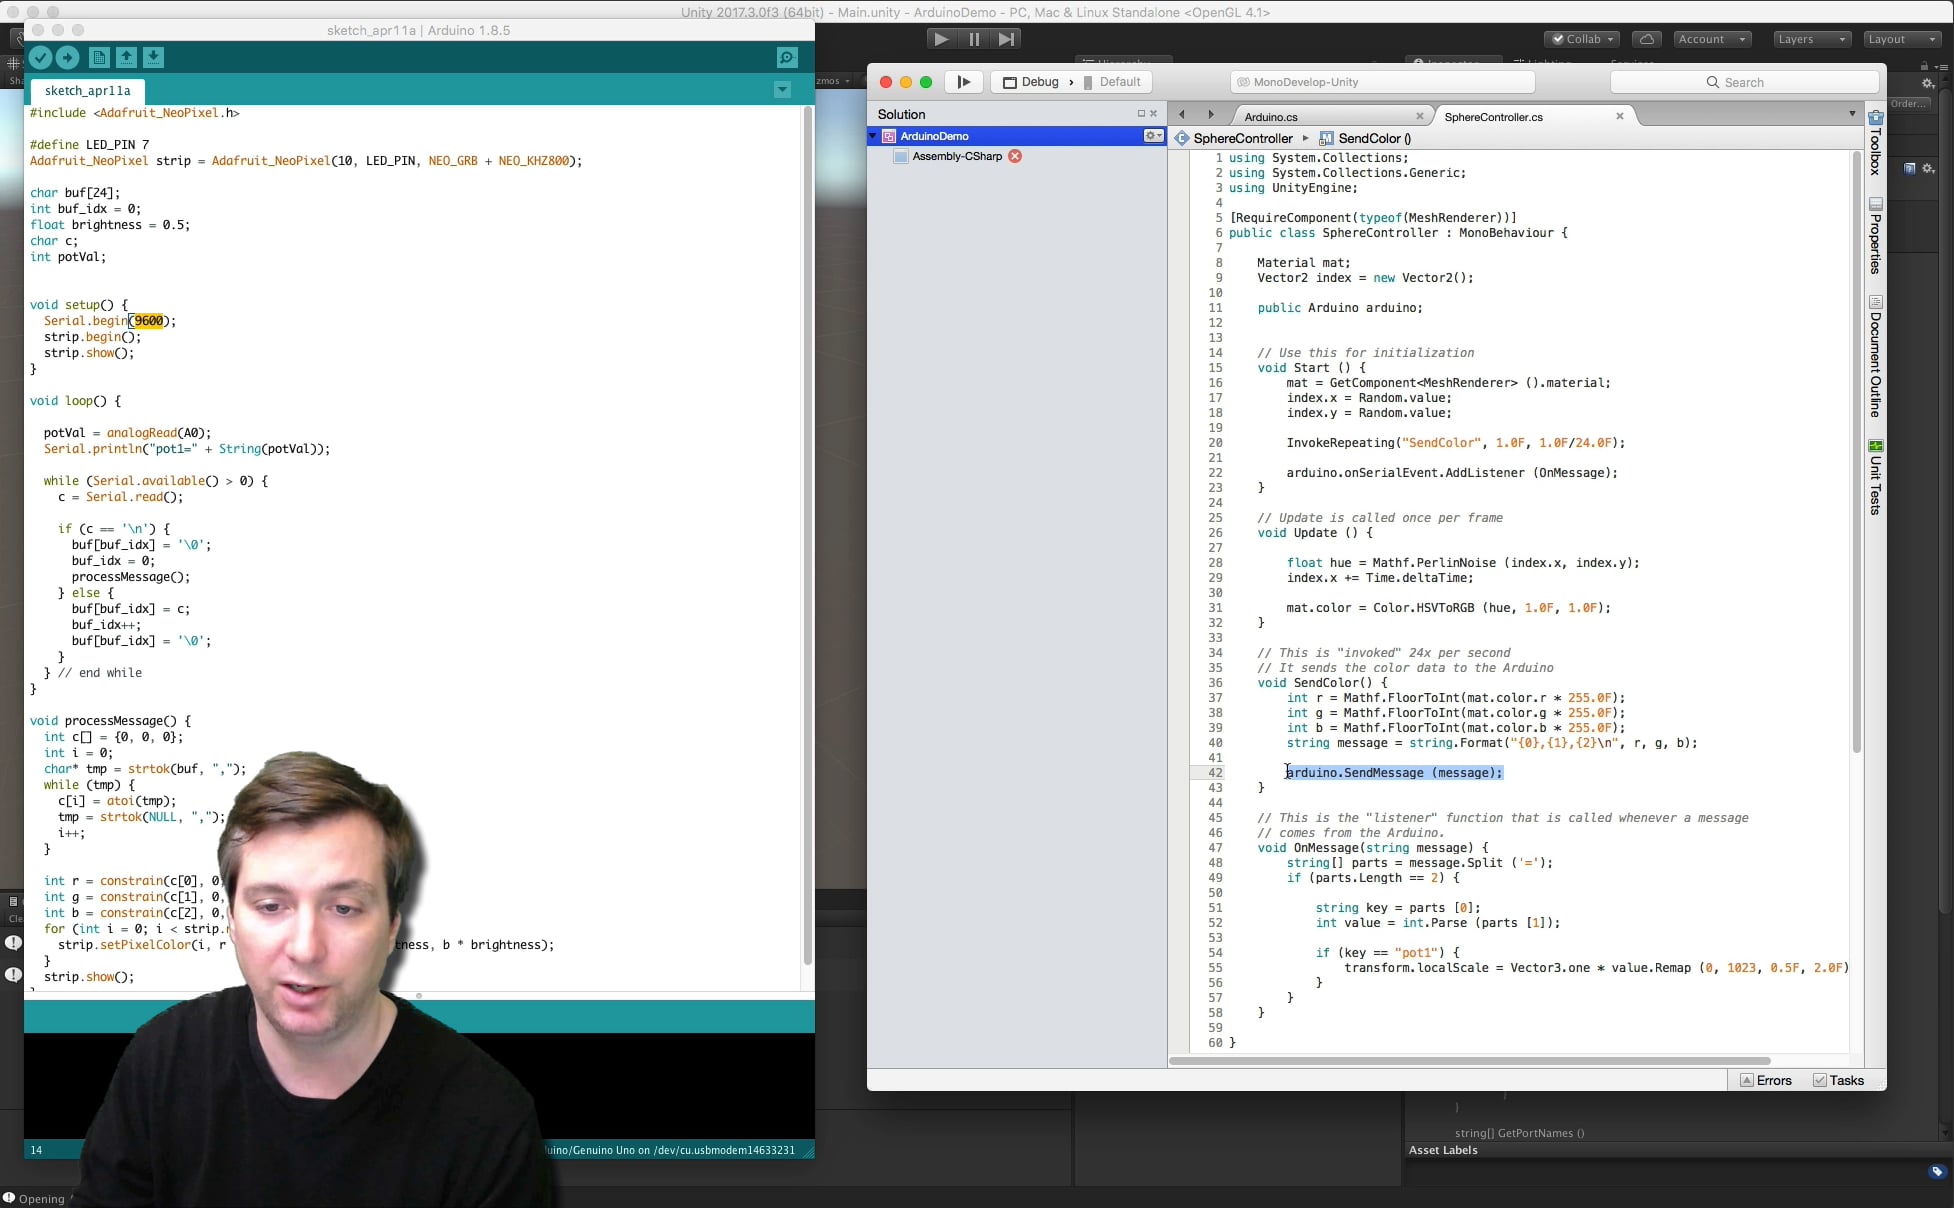
Task: Collapse the ArduinoDemo solution node
Action: coord(872,136)
